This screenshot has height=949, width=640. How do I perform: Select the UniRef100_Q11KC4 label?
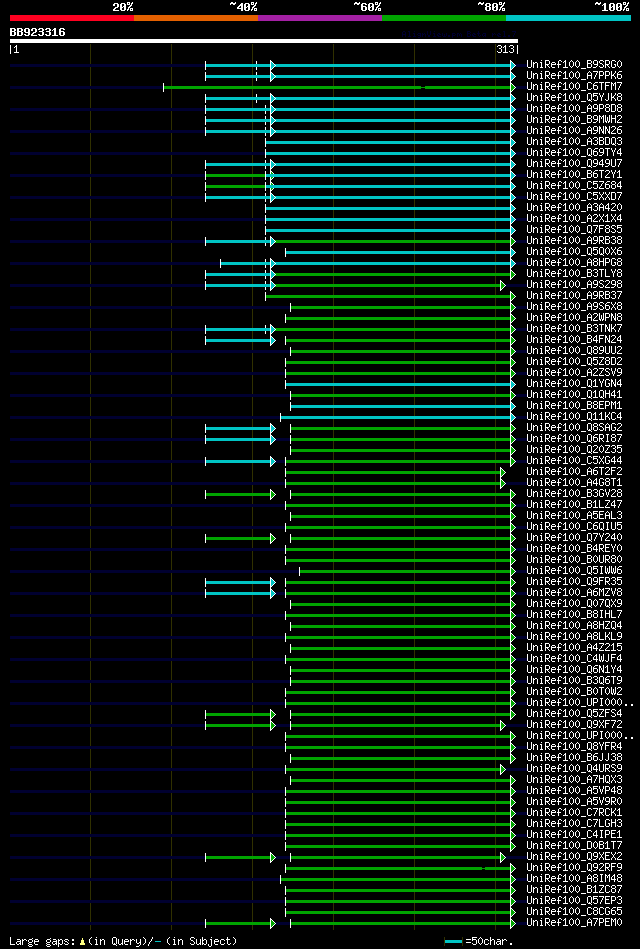click(575, 417)
